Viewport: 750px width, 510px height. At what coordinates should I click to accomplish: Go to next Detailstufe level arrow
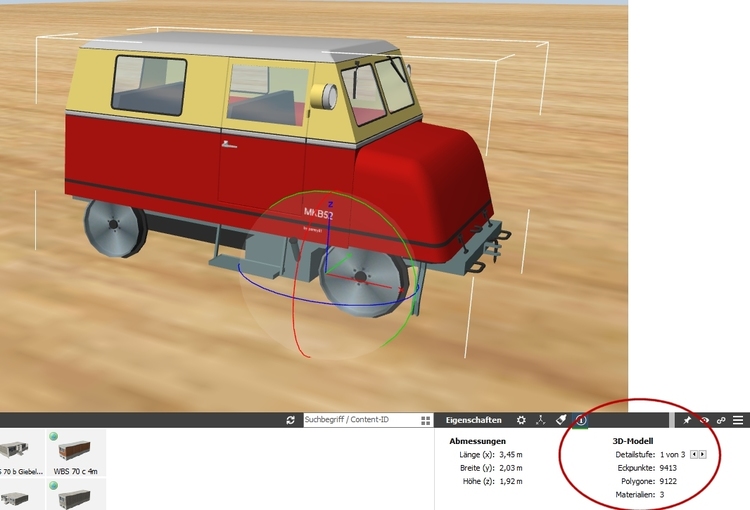[702, 454]
